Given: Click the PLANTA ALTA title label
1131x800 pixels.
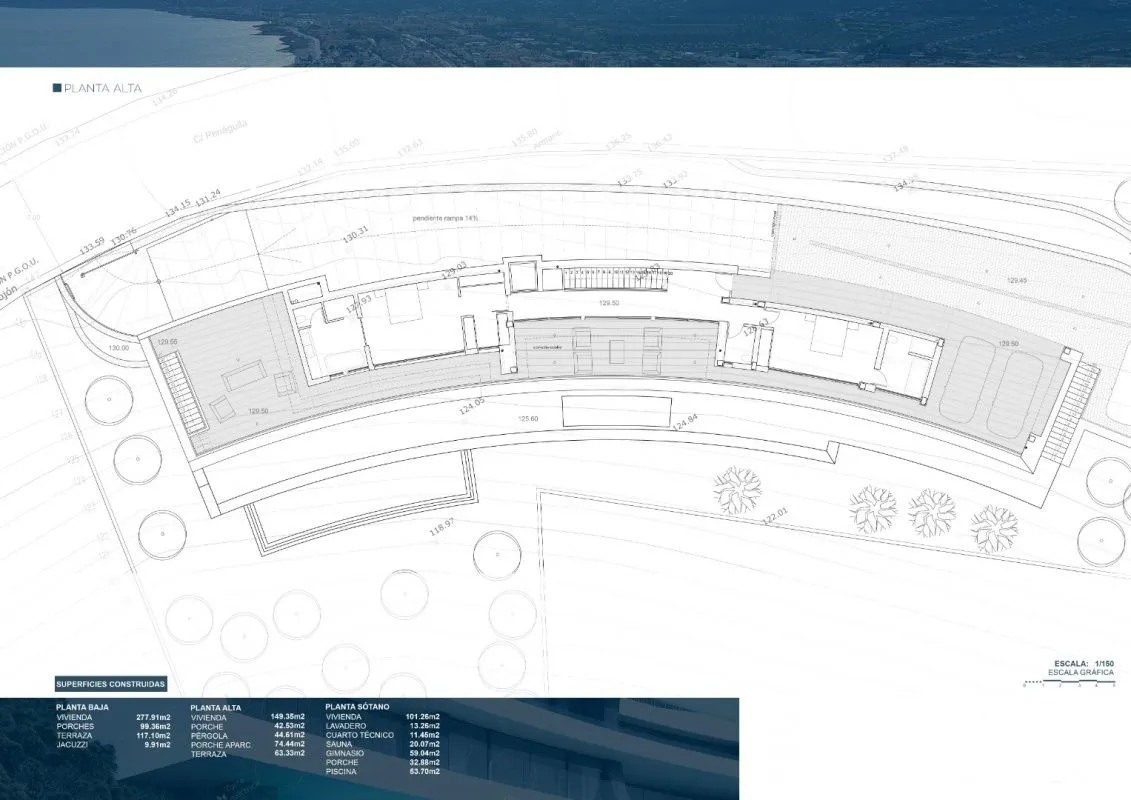Looking at the screenshot, I should pos(103,88).
